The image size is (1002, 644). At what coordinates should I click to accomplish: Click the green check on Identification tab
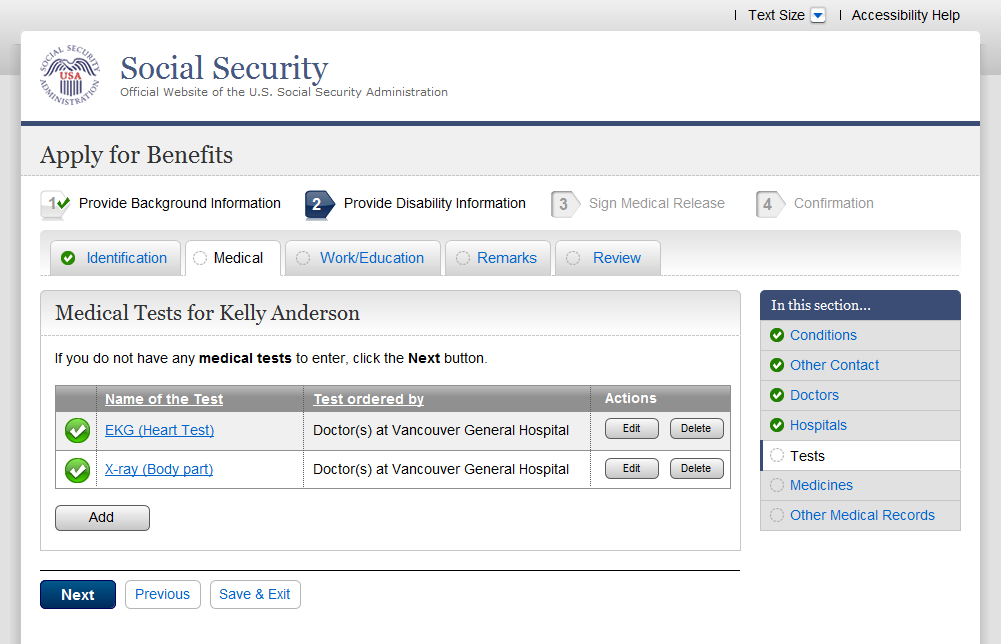[68, 258]
